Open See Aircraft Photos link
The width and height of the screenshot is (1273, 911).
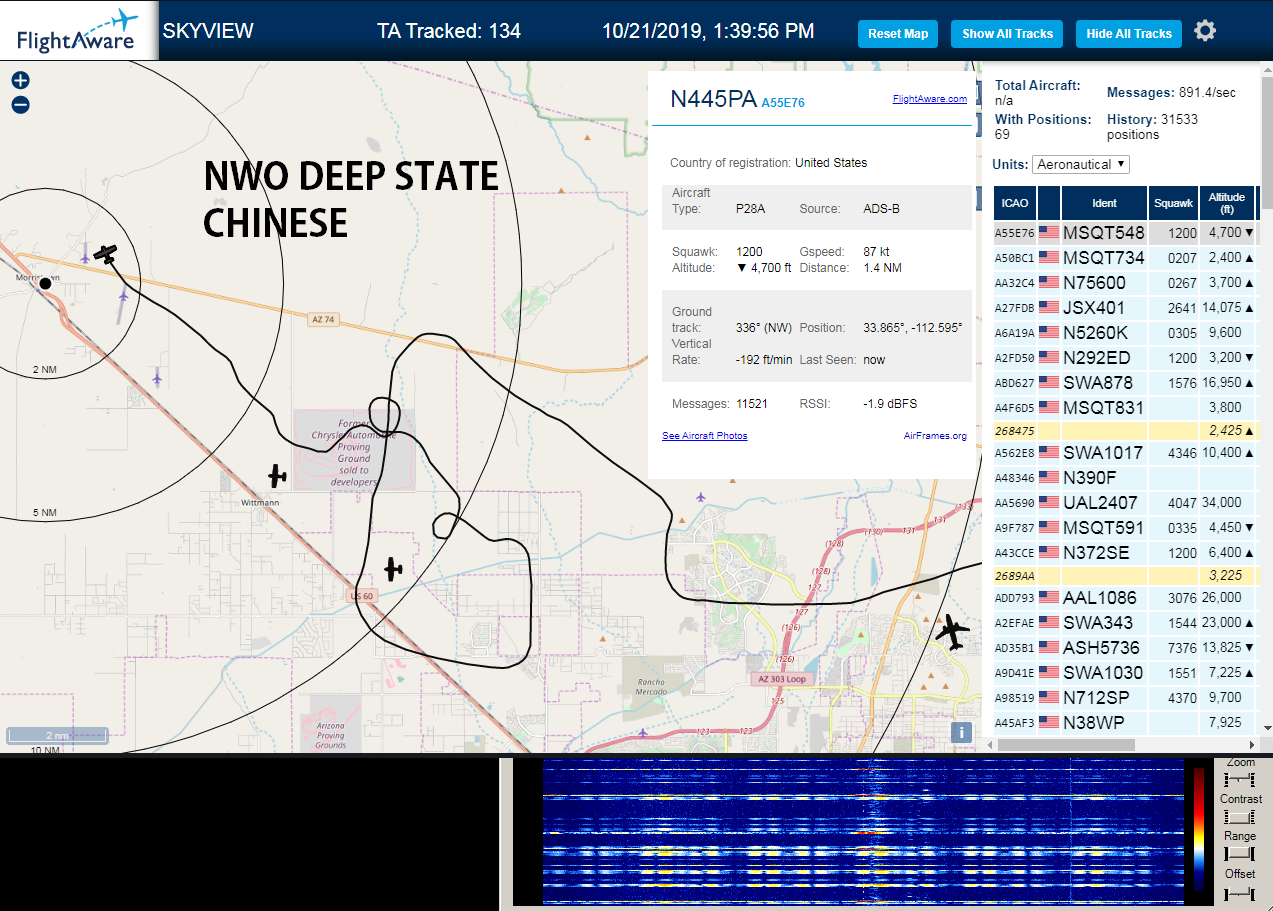click(x=705, y=436)
